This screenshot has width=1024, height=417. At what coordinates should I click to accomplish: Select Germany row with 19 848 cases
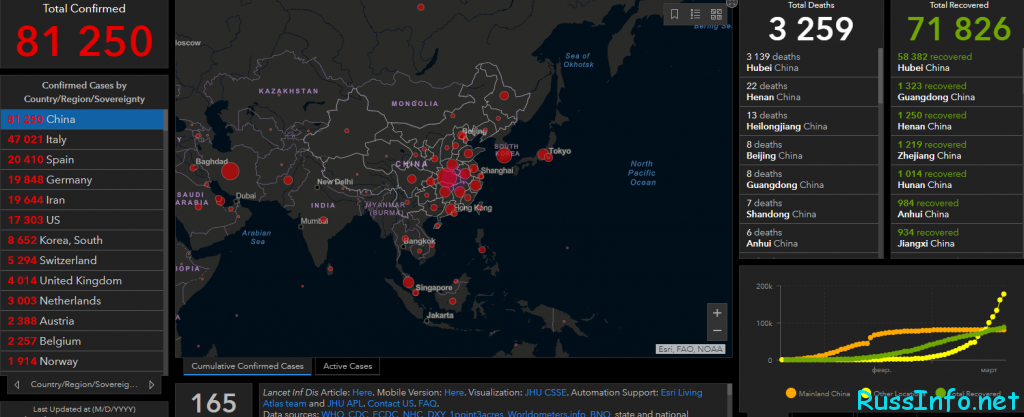[x=82, y=180]
